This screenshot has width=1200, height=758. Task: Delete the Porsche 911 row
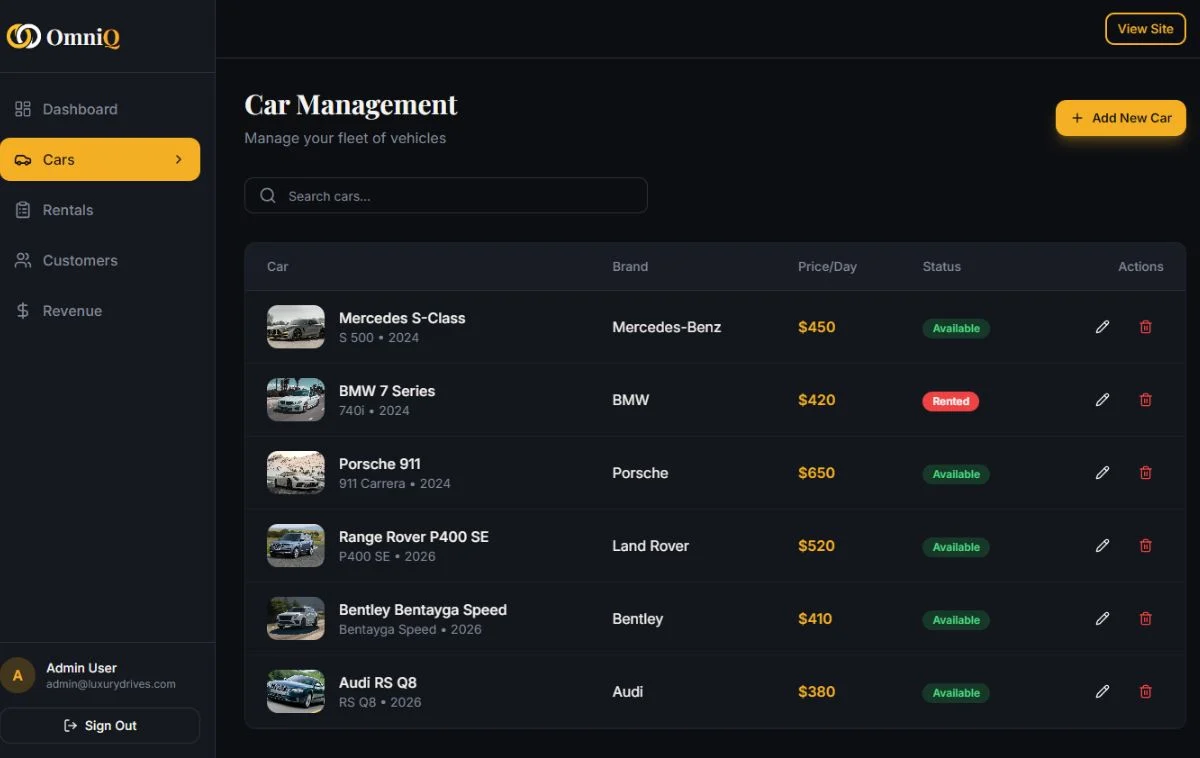coord(1146,473)
